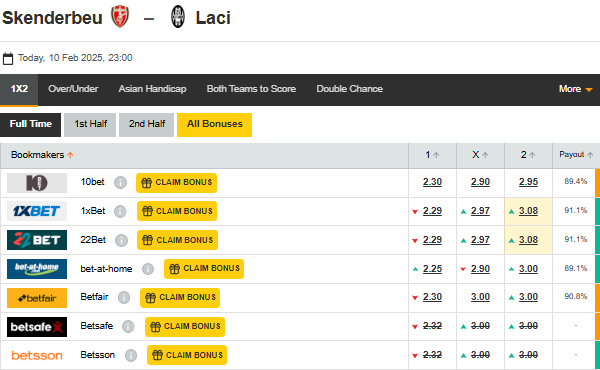
Task: Click the info icon next to Betsson
Action: coord(130,355)
